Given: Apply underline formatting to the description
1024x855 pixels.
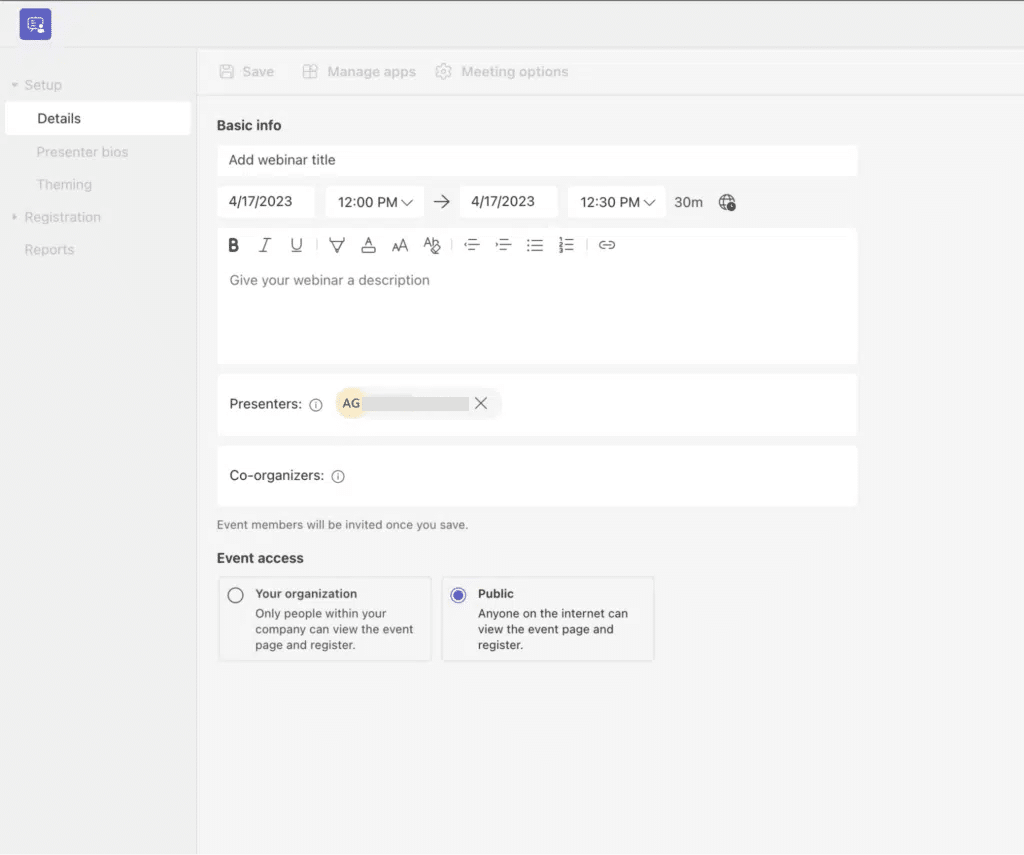Looking at the screenshot, I should [296, 245].
